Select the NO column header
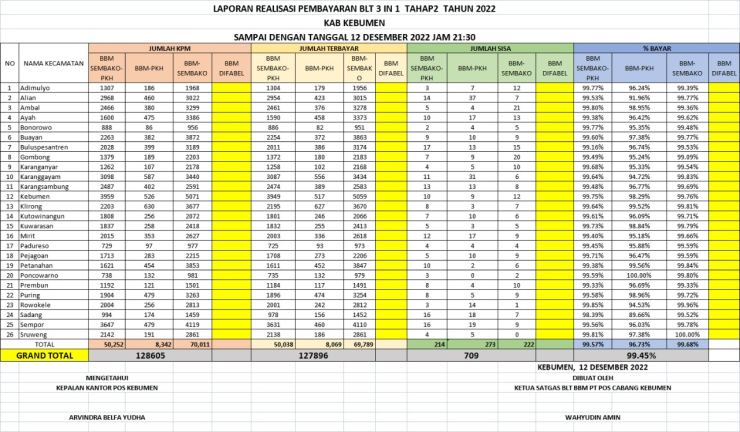740x432 pixels. point(9,63)
